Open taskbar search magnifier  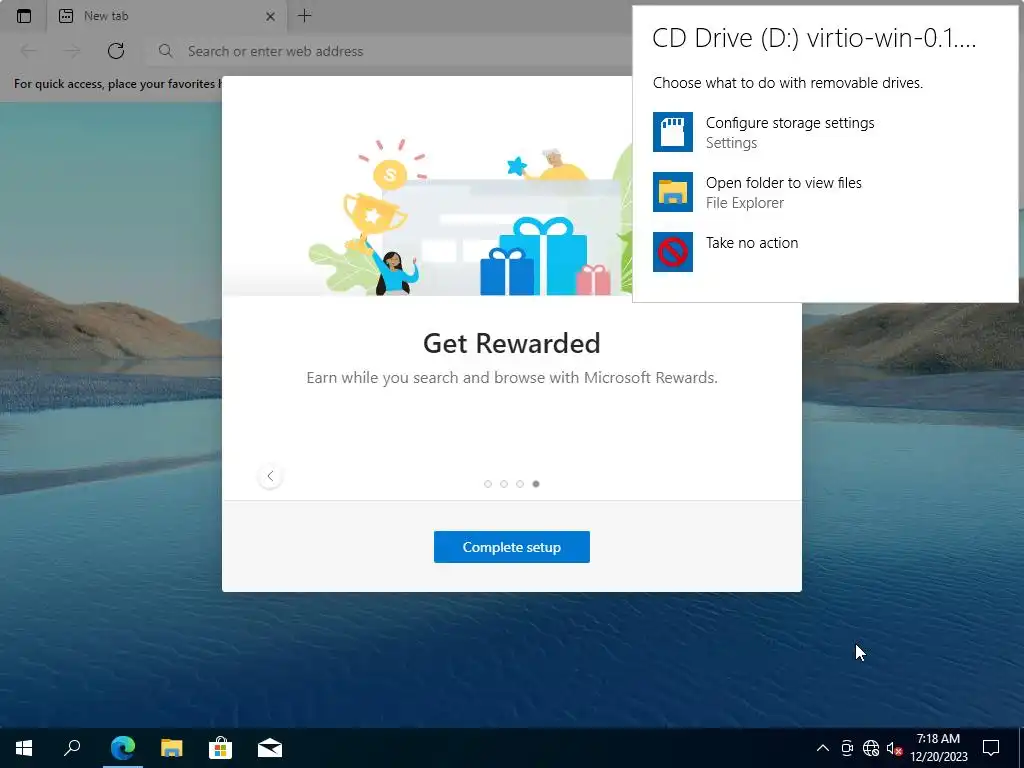pyautogui.click(x=72, y=748)
